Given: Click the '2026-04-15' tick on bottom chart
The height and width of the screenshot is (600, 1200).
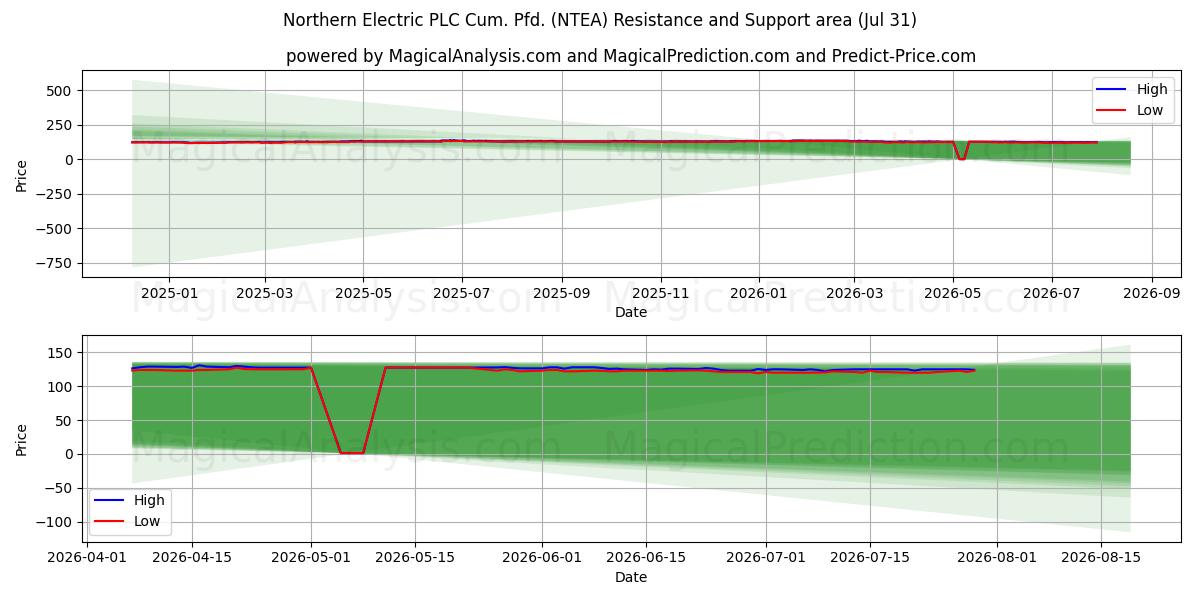Looking at the screenshot, I should [192, 557].
